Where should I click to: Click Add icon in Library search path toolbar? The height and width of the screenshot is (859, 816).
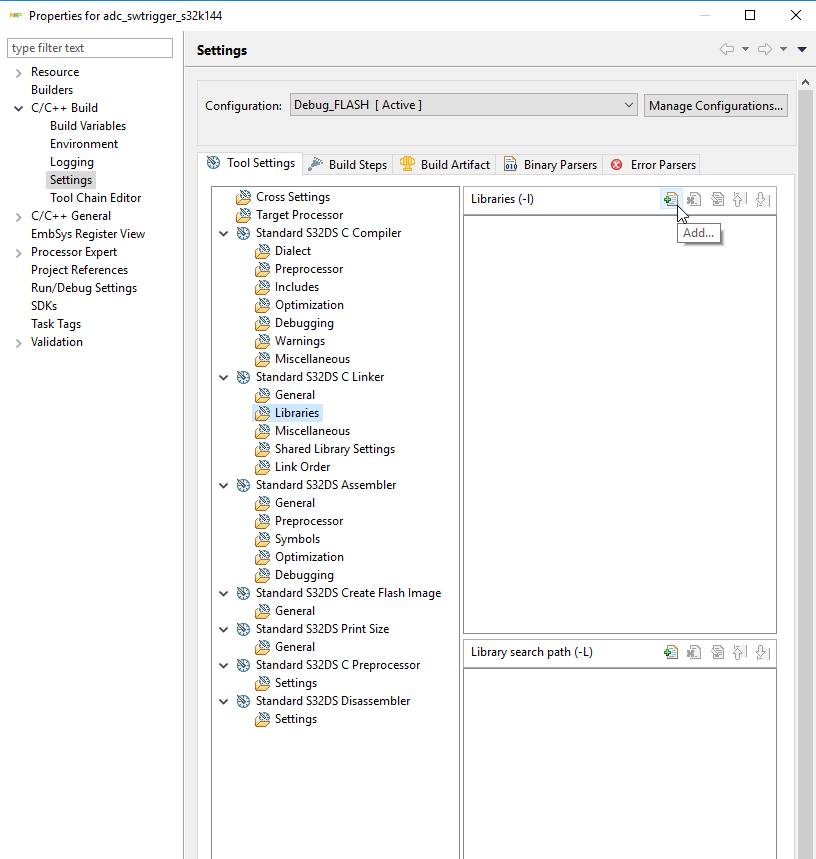point(671,652)
